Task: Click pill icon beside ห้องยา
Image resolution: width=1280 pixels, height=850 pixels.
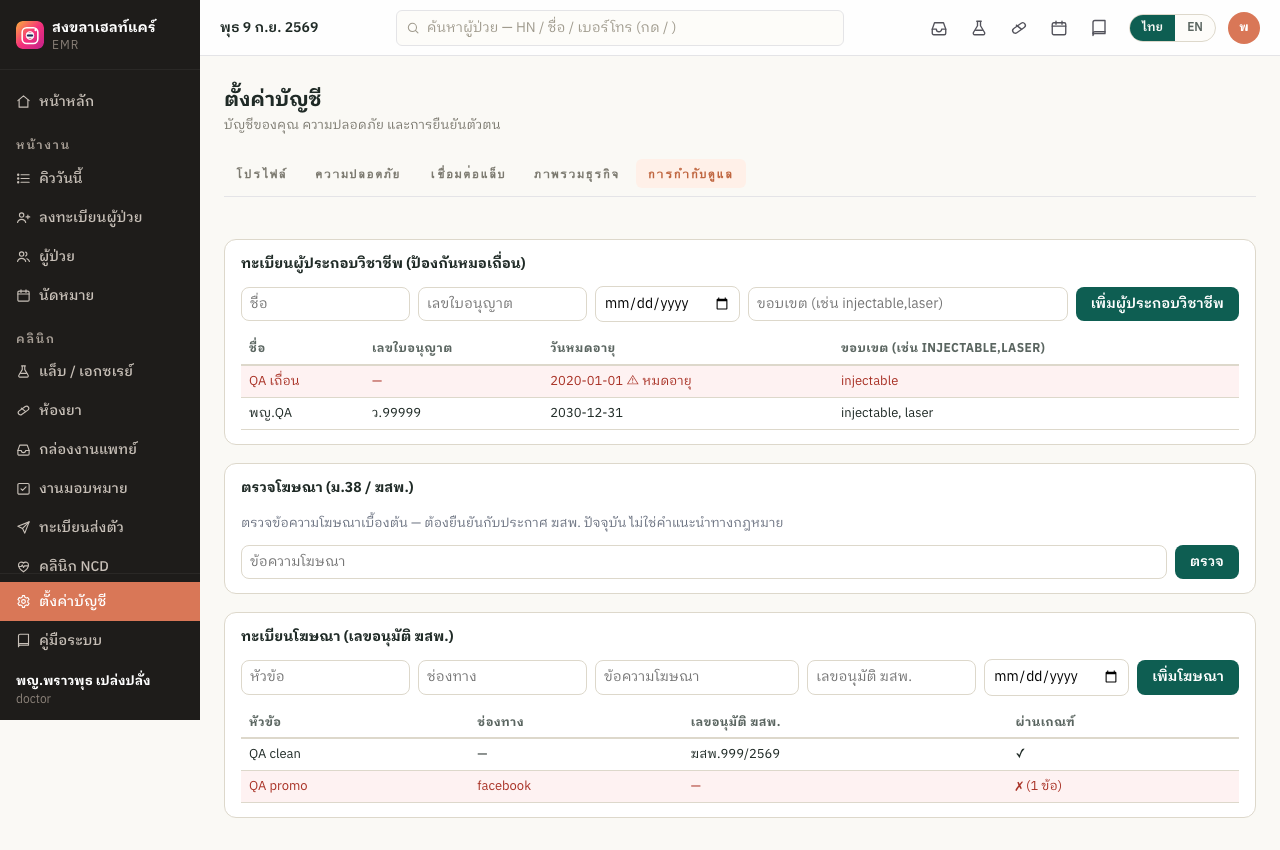Action: pyautogui.click(x=23, y=410)
